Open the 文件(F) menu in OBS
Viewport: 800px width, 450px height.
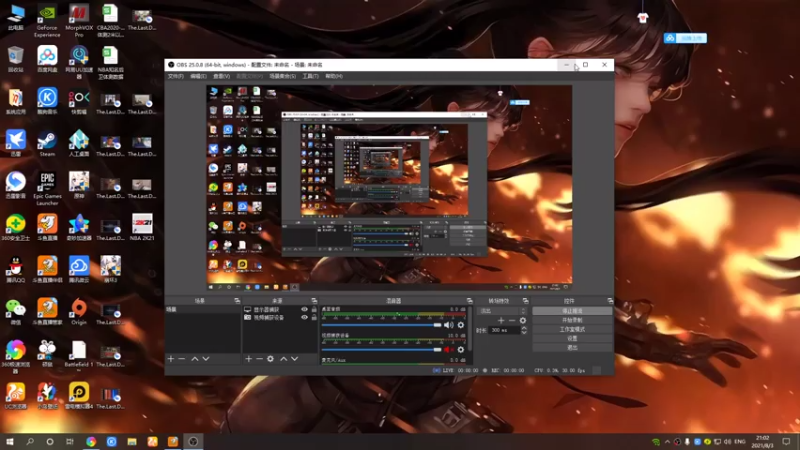(176, 76)
